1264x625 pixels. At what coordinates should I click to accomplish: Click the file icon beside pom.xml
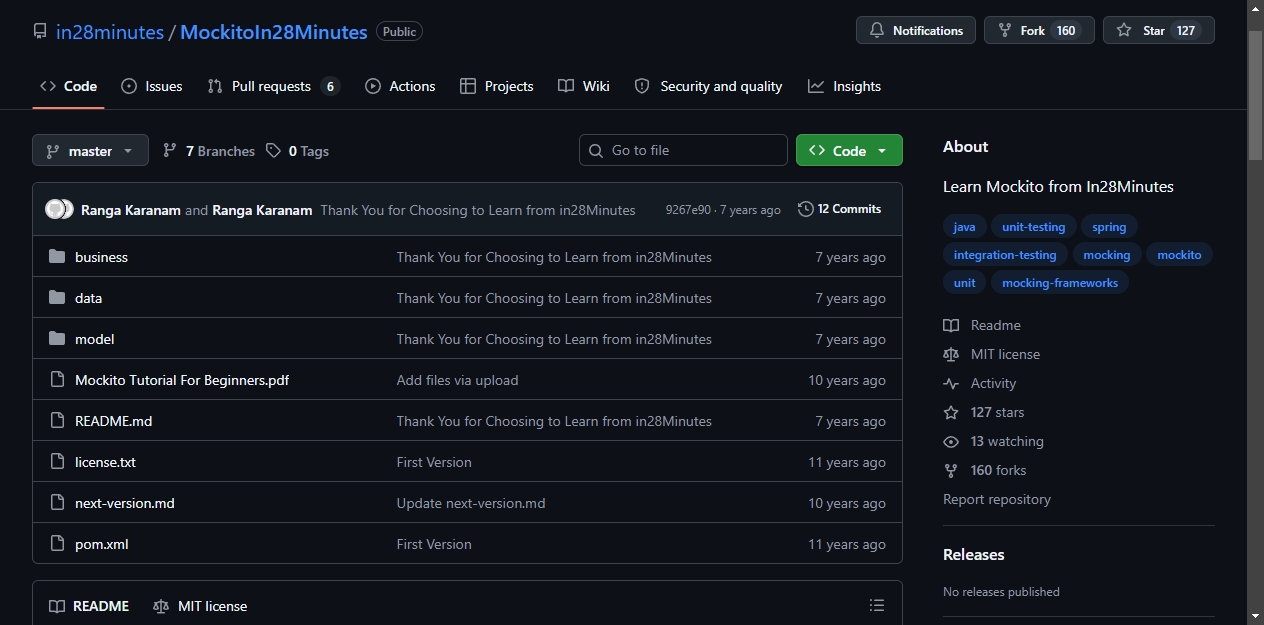click(57, 544)
